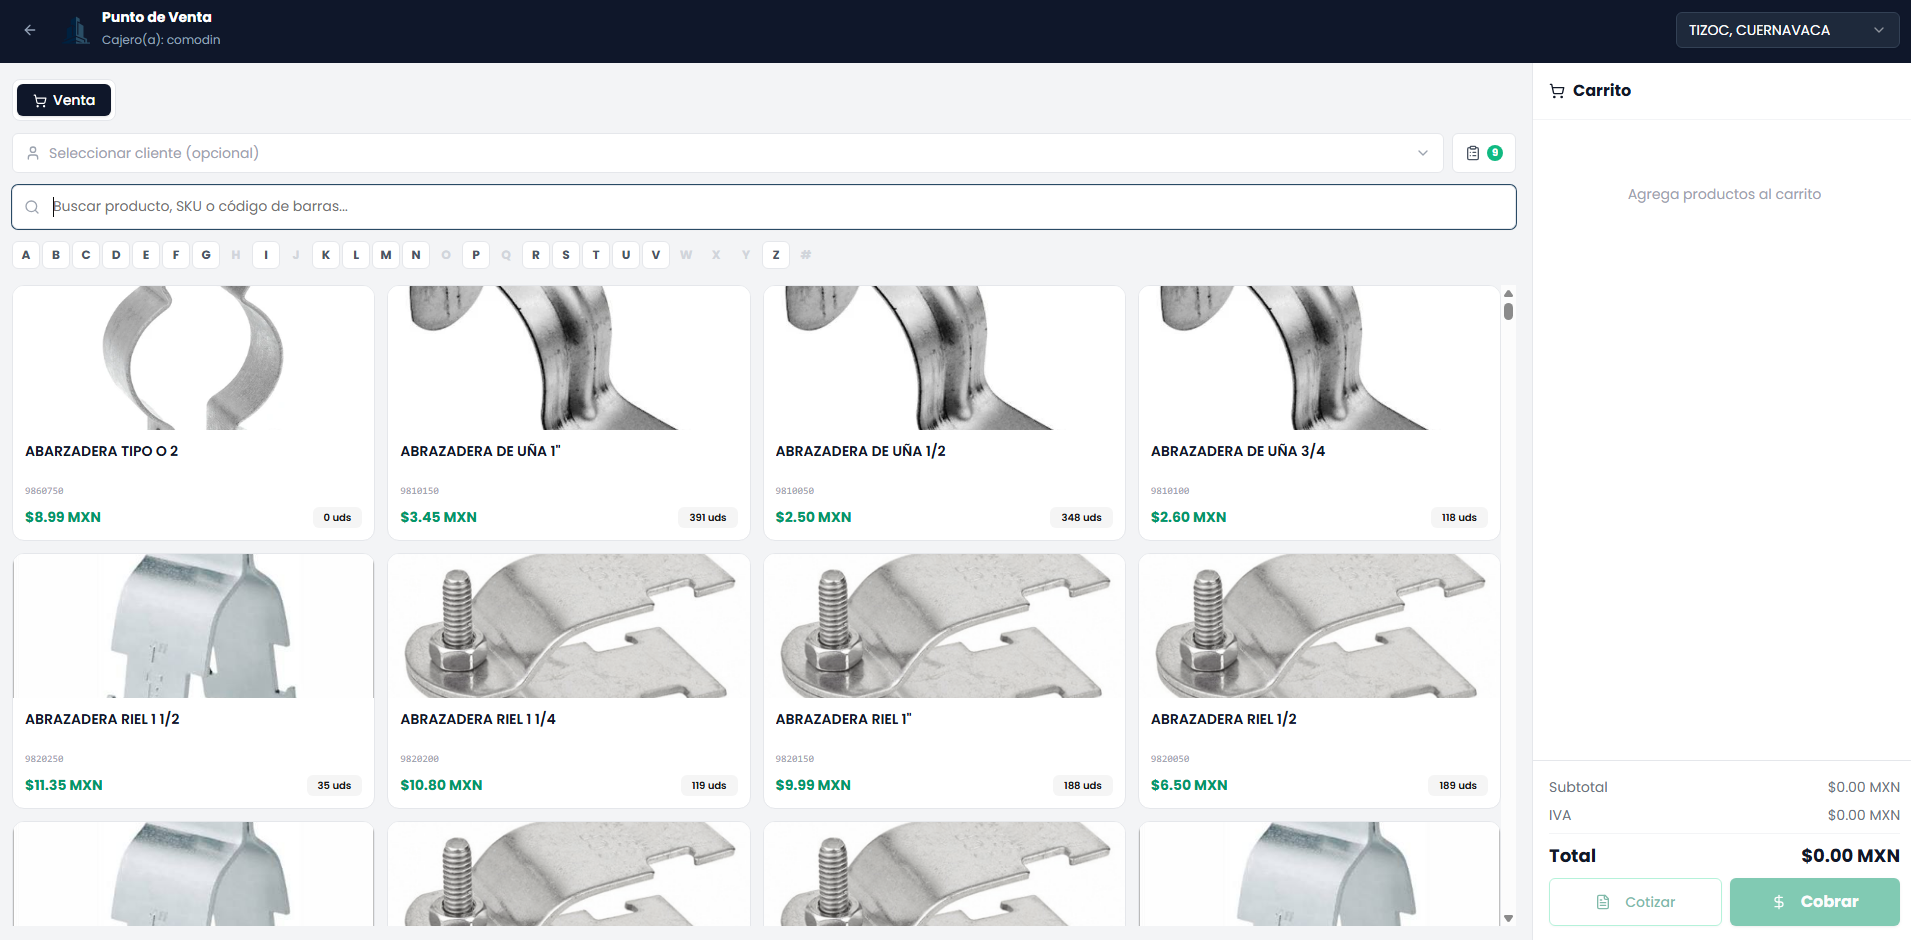Viewport: 1911px width, 940px height.
Task: Filter products by letter P
Action: pyautogui.click(x=476, y=255)
